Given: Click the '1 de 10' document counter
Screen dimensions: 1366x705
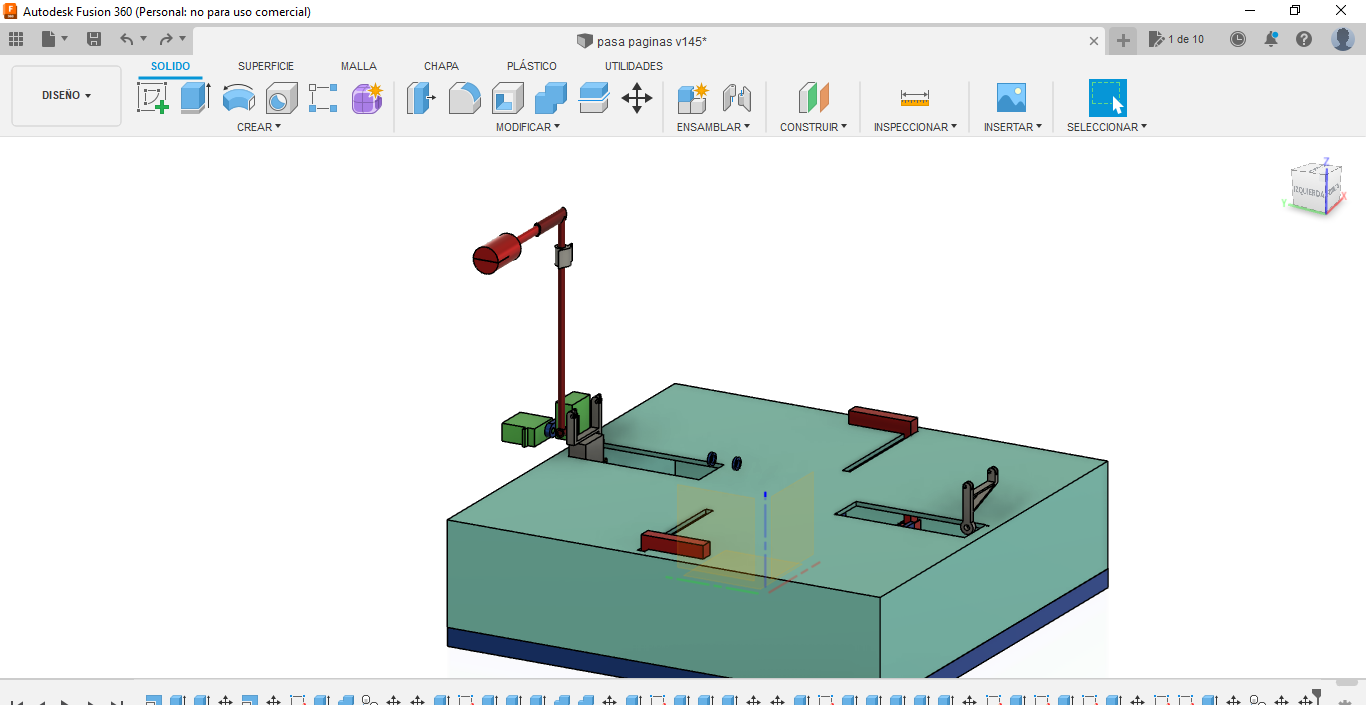Looking at the screenshot, I should pyautogui.click(x=1177, y=39).
